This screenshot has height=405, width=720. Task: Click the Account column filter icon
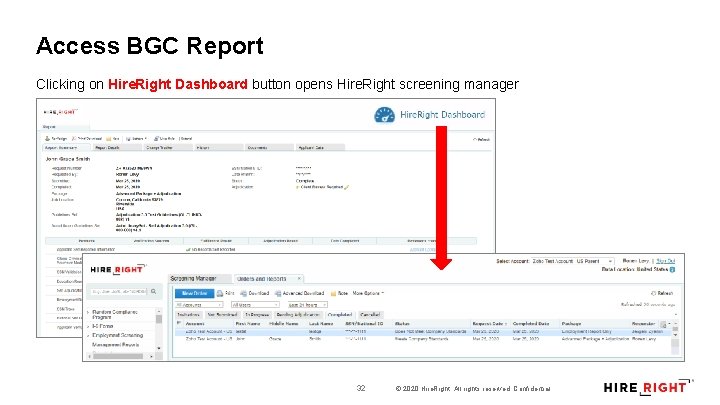[x=179, y=323]
